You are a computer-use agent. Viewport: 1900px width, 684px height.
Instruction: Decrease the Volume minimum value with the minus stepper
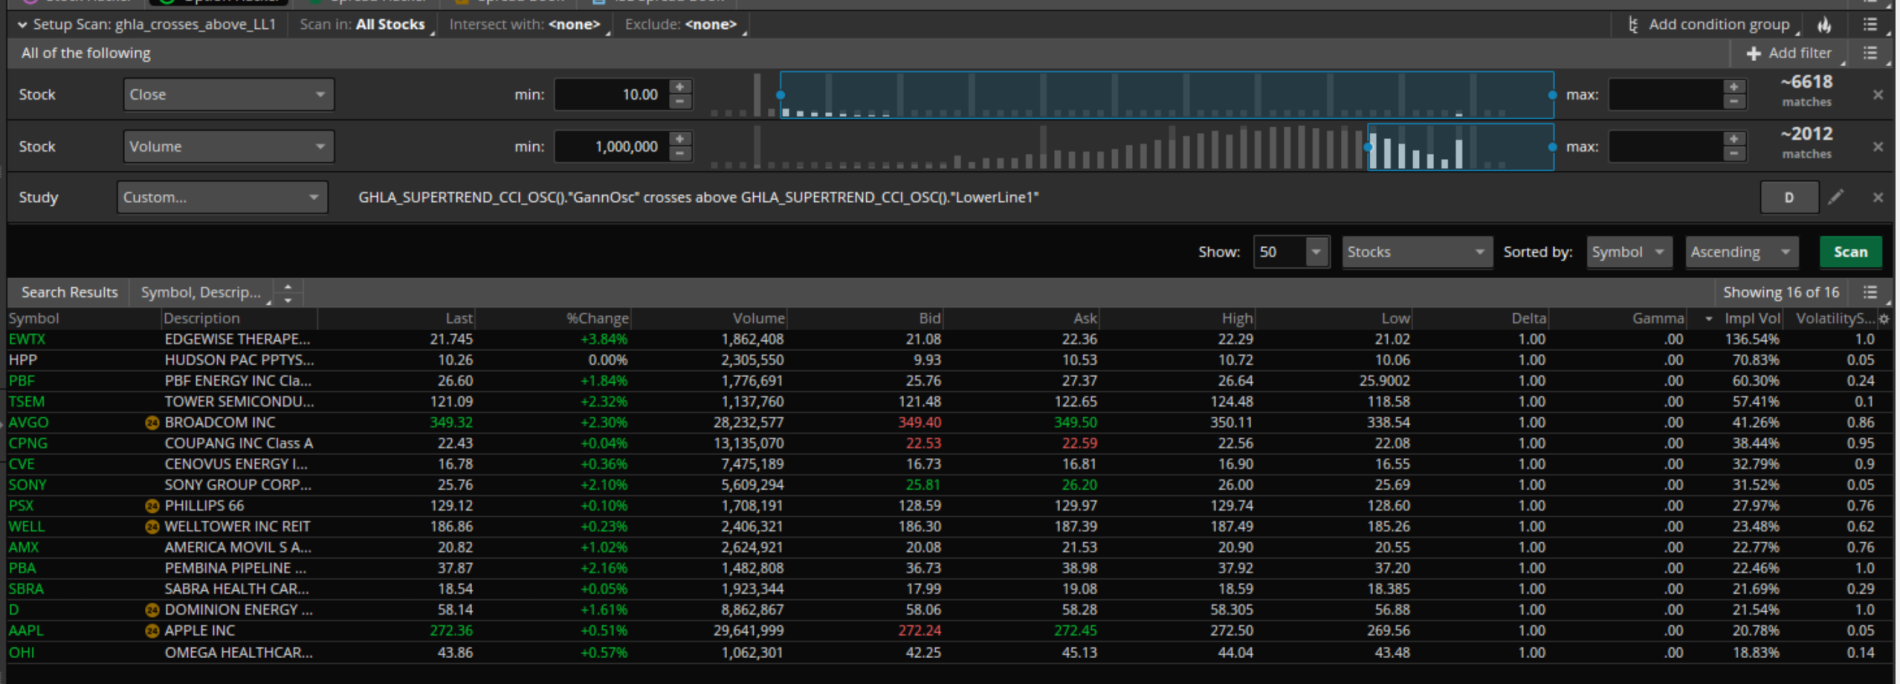tap(680, 154)
